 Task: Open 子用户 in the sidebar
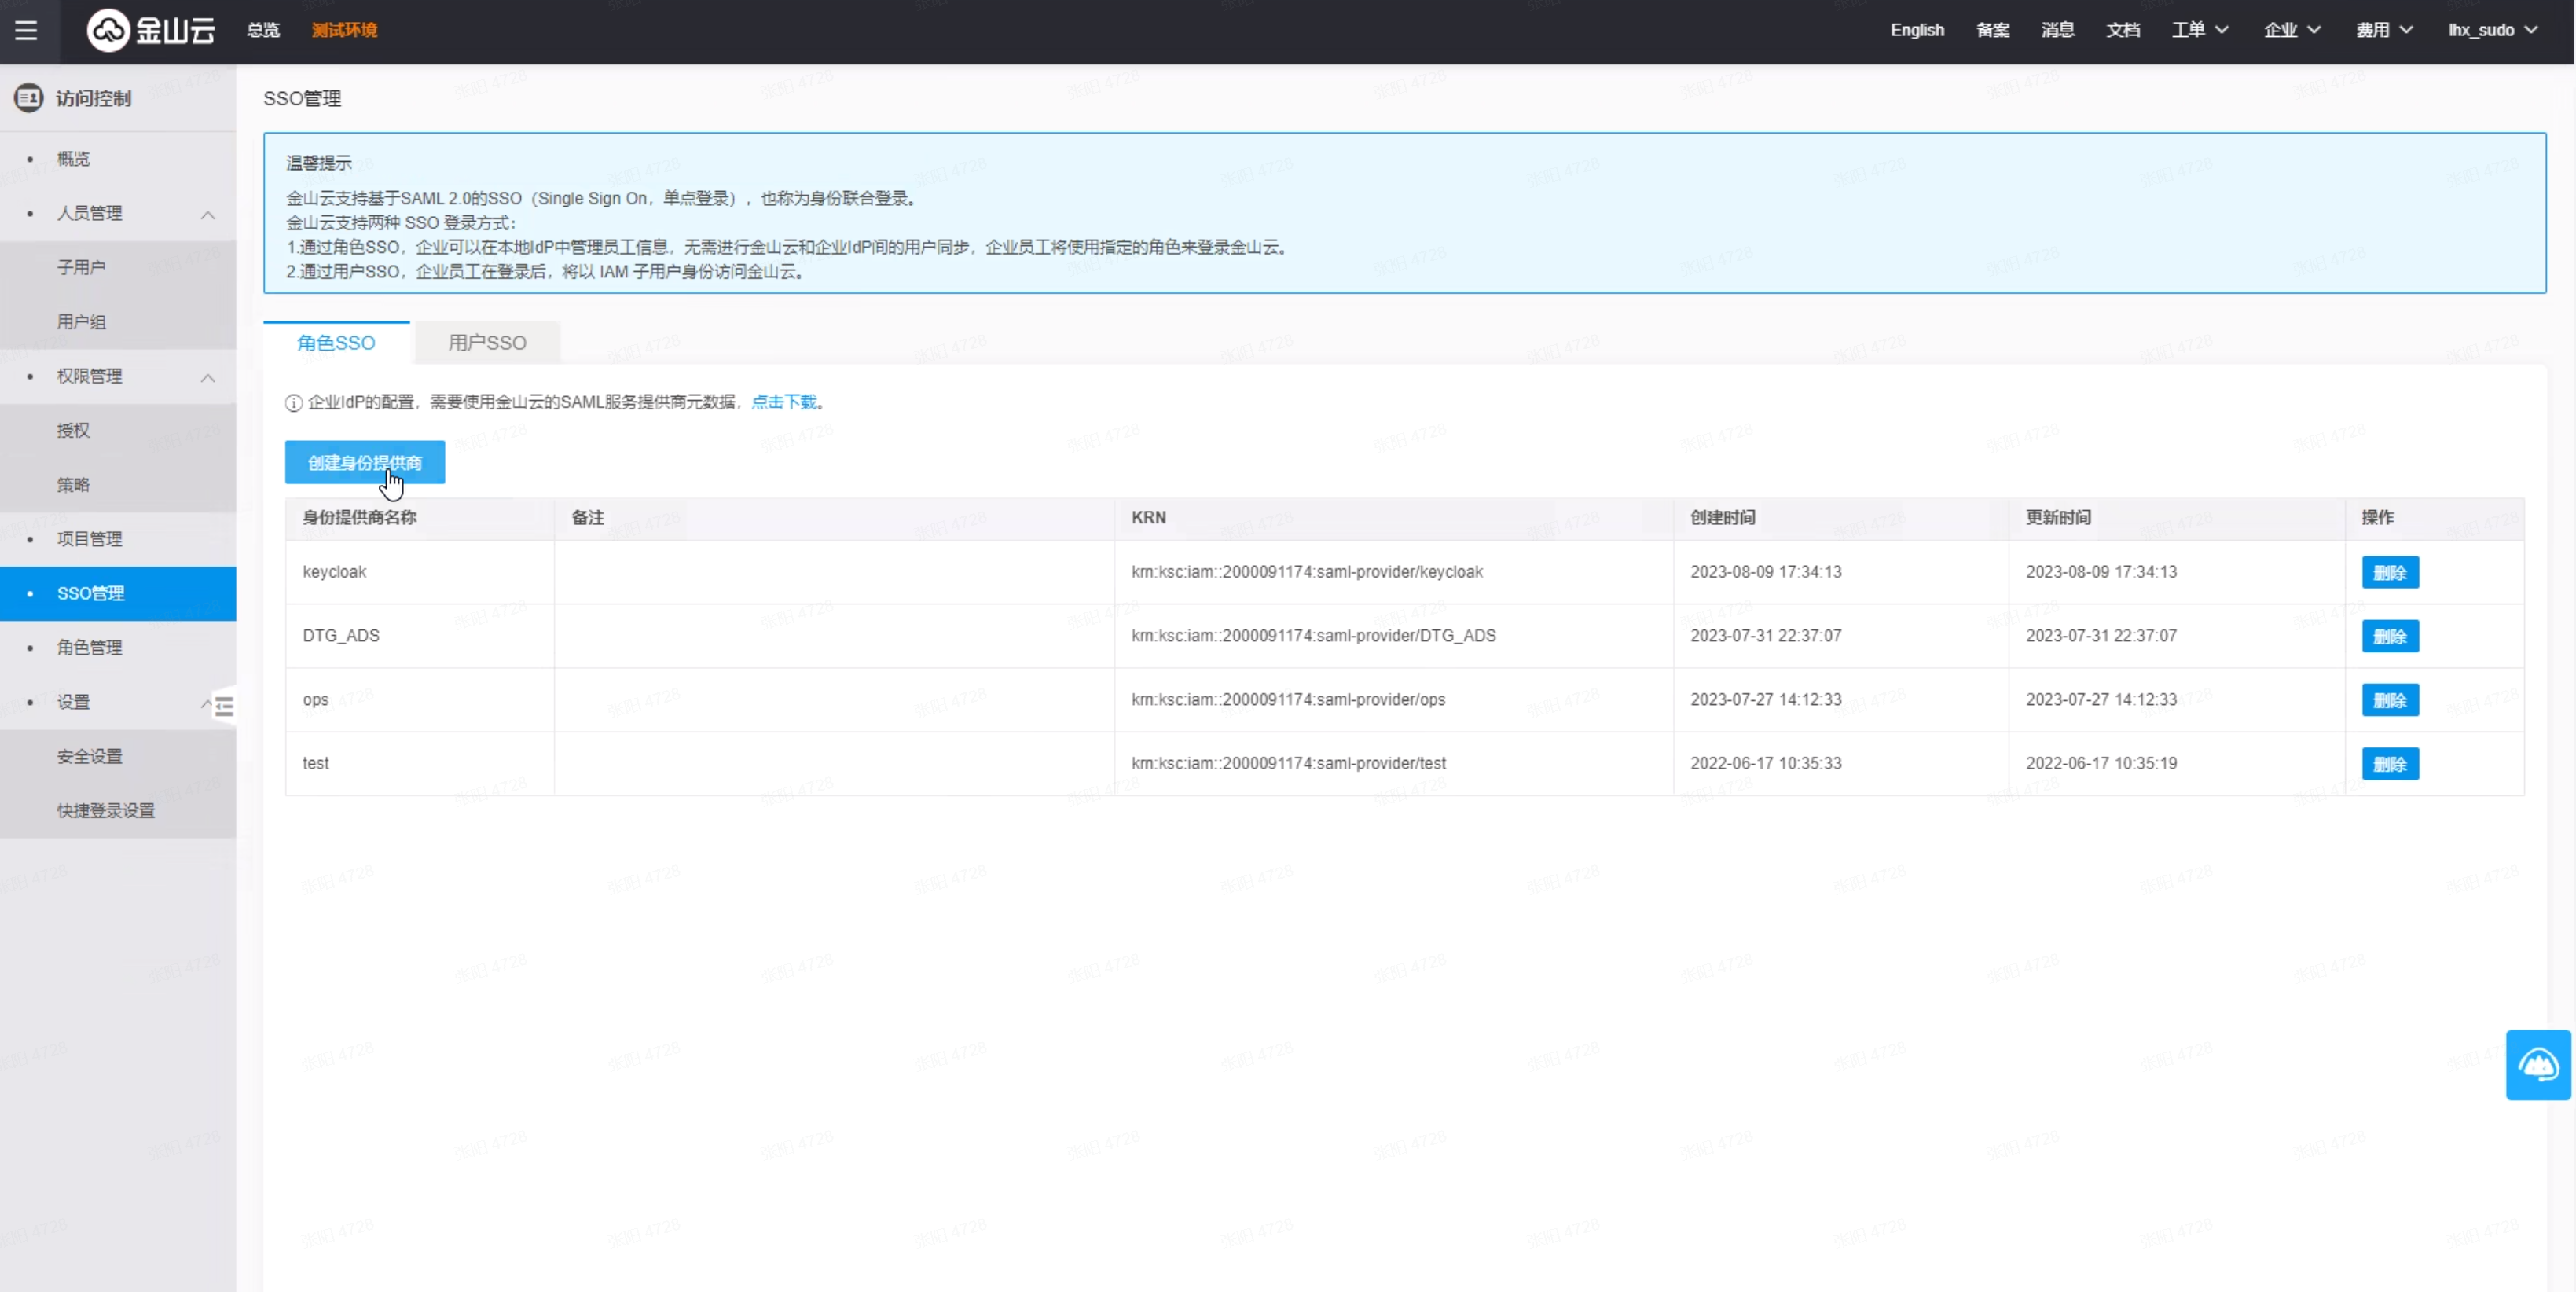[x=81, y=267]
